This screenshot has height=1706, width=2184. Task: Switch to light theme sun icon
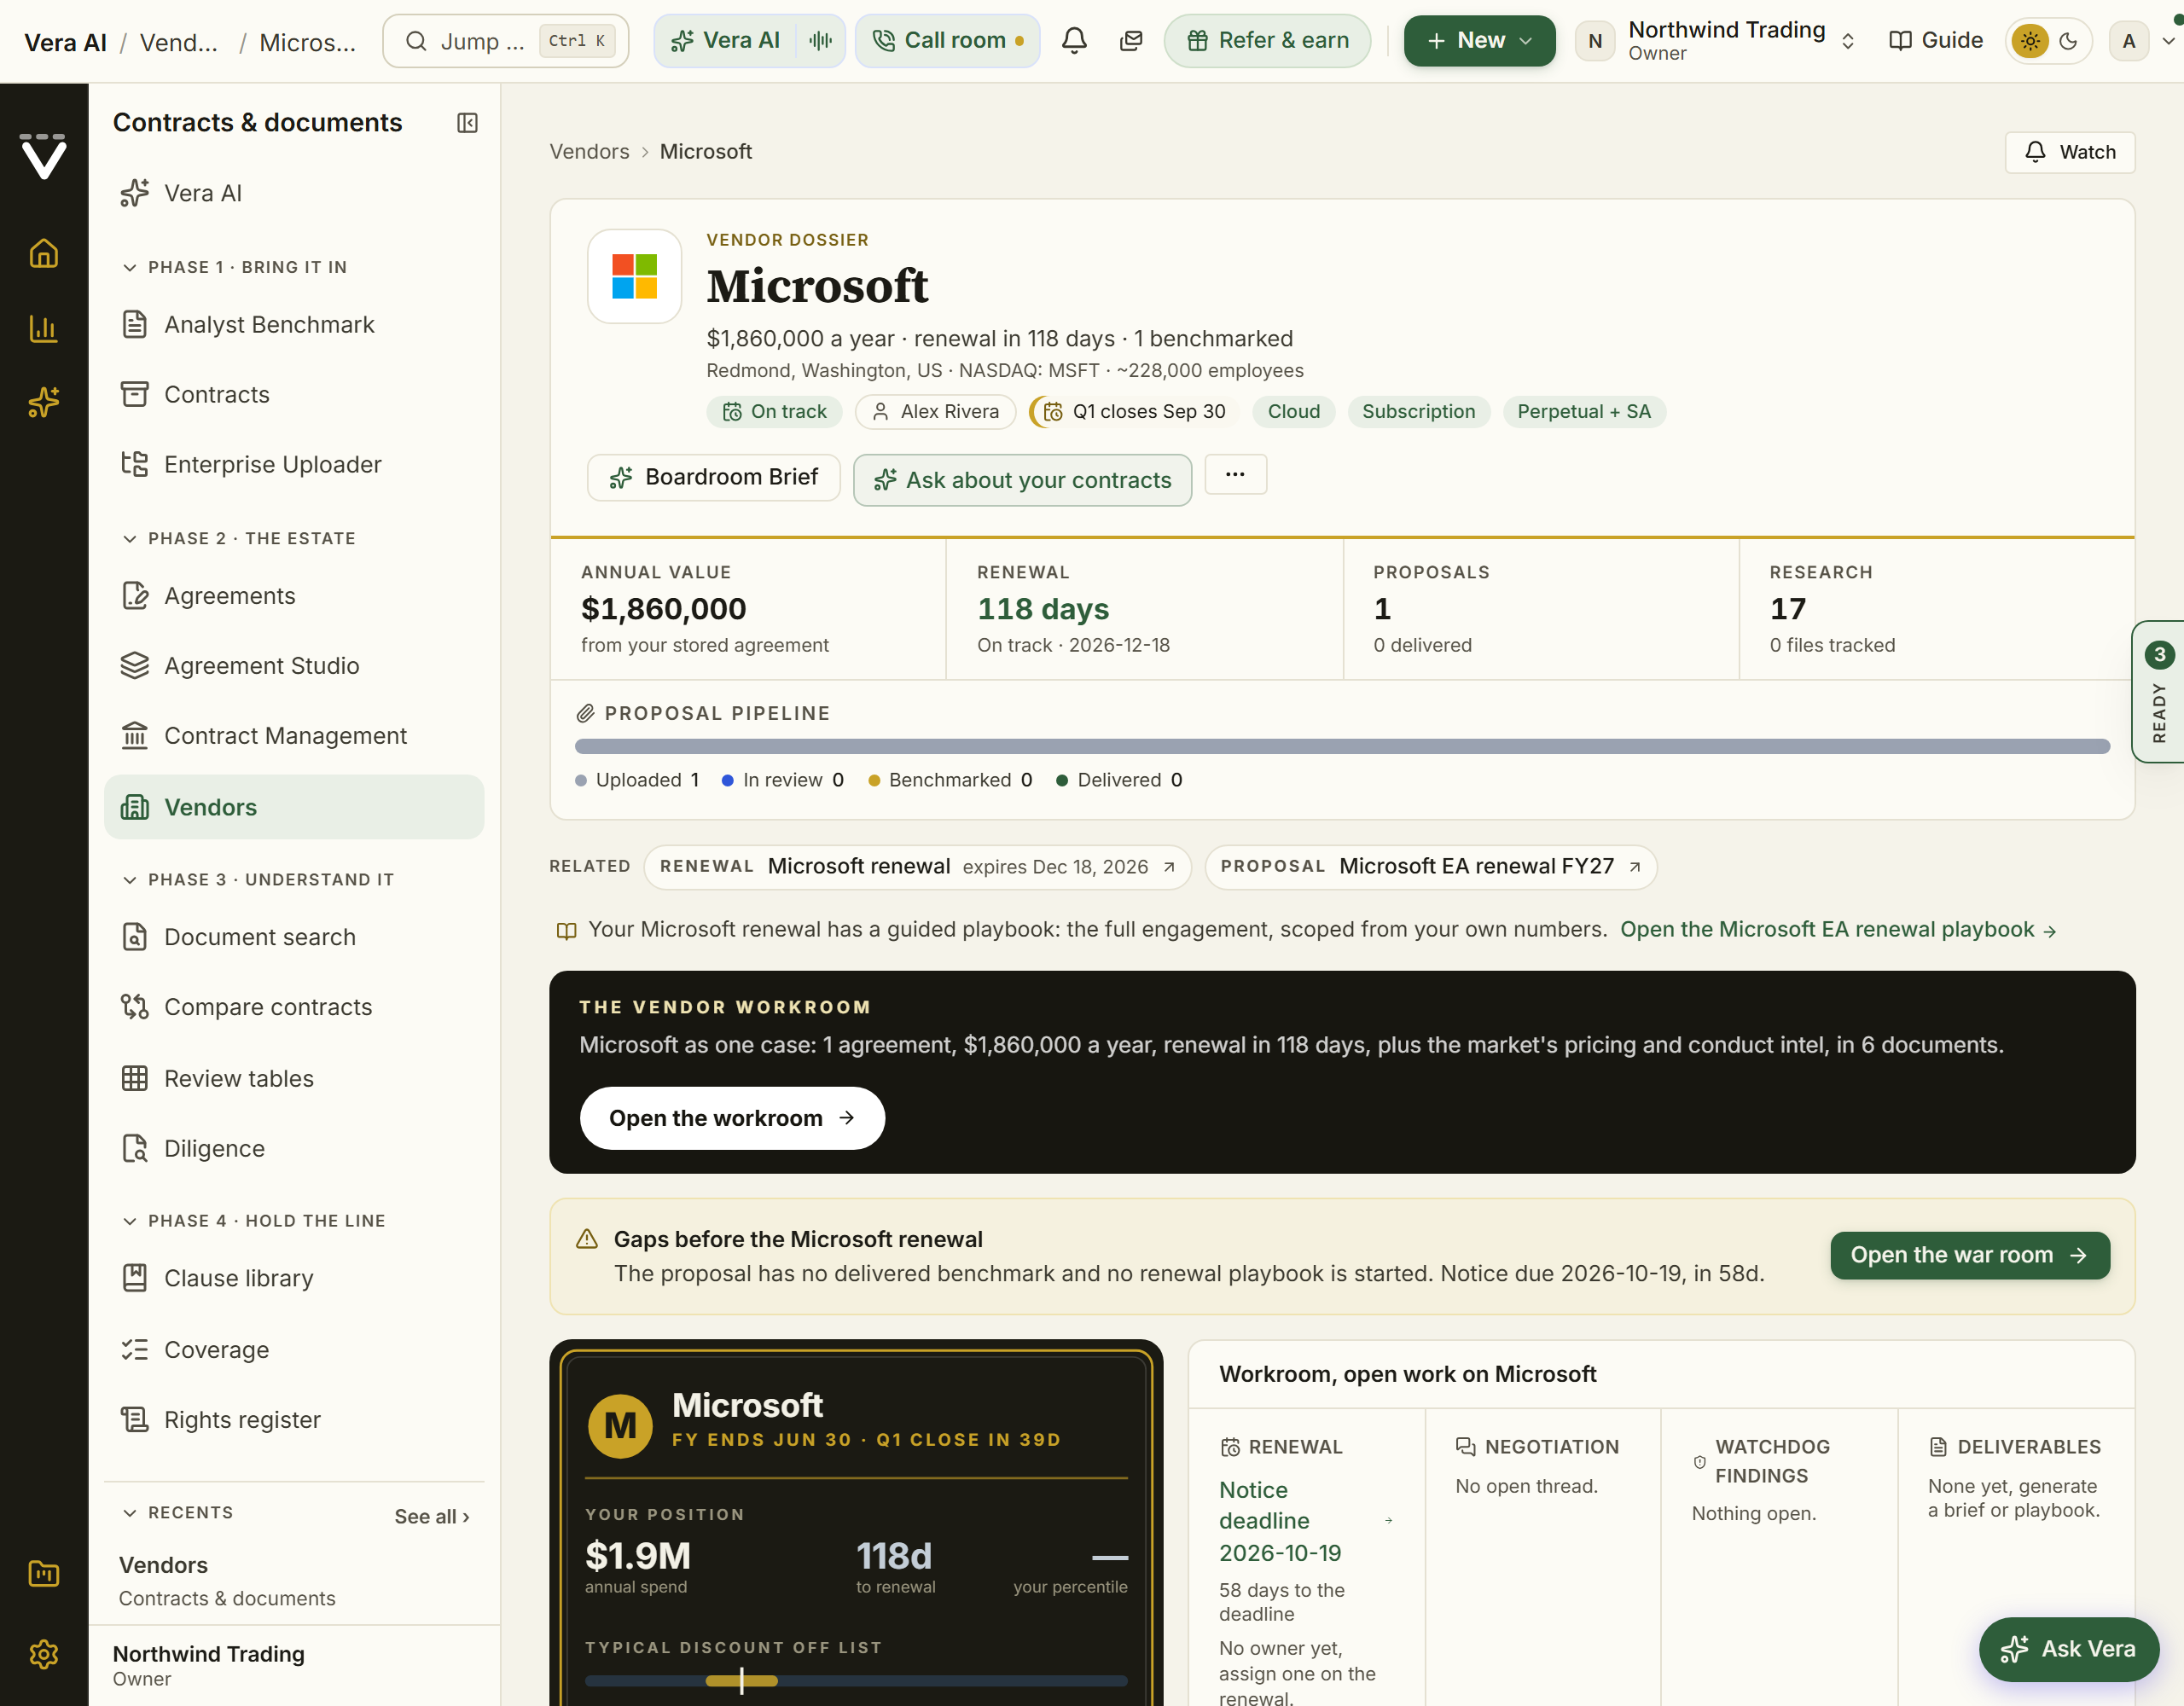pos(2030,41)
